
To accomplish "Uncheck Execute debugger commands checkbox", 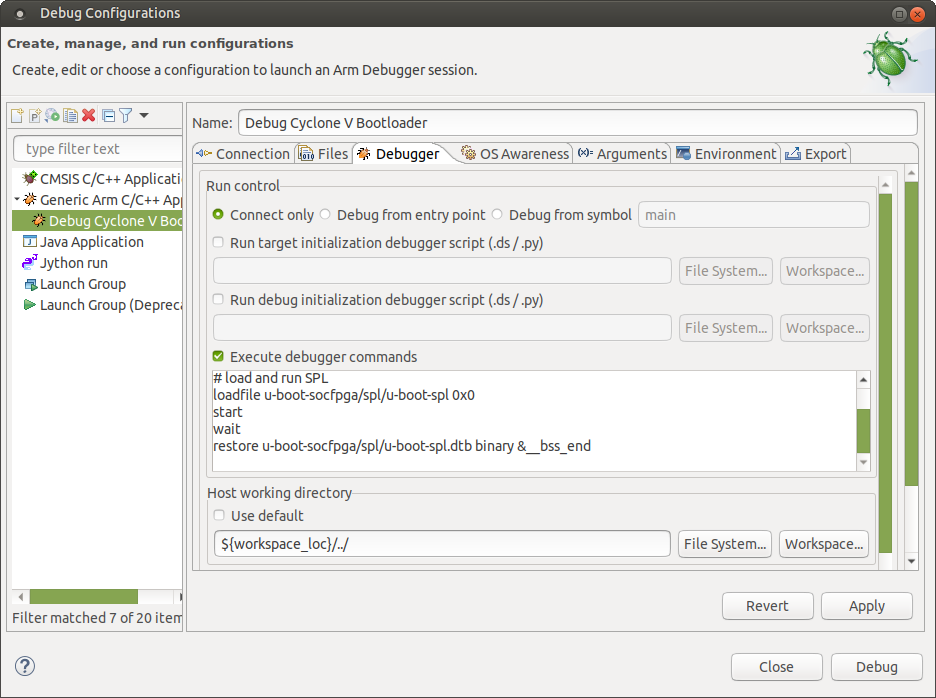I will pyautogui.click(x=218, y=357).
